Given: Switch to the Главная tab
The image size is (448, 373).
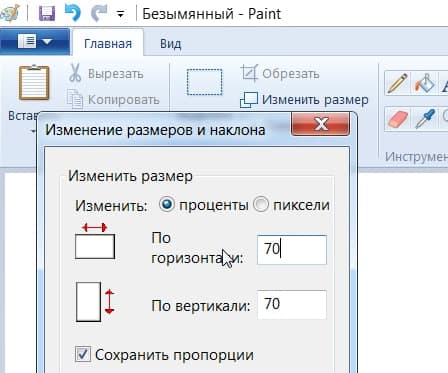Looking at the screenshot, I should 108,44.
